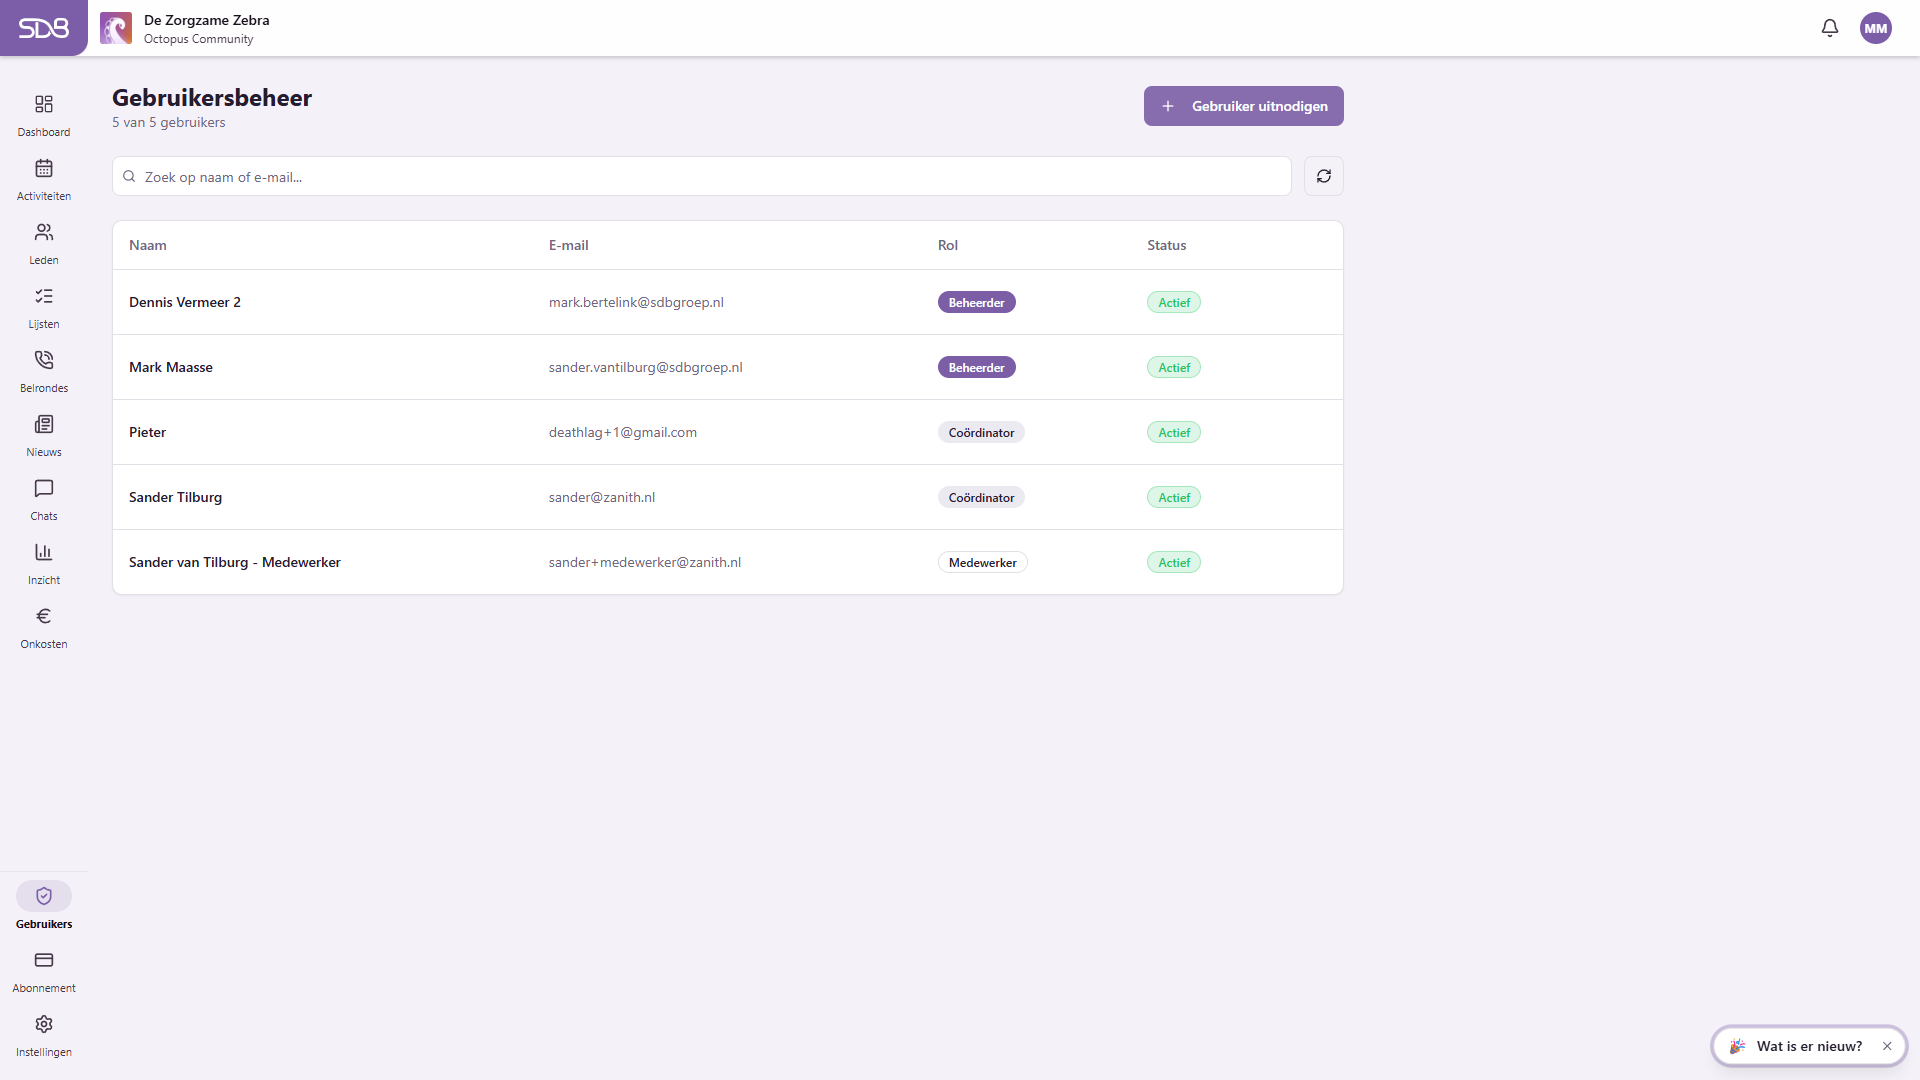Open the MM user avatar menu
1920x1080 pixels.
coord(1876,28)
